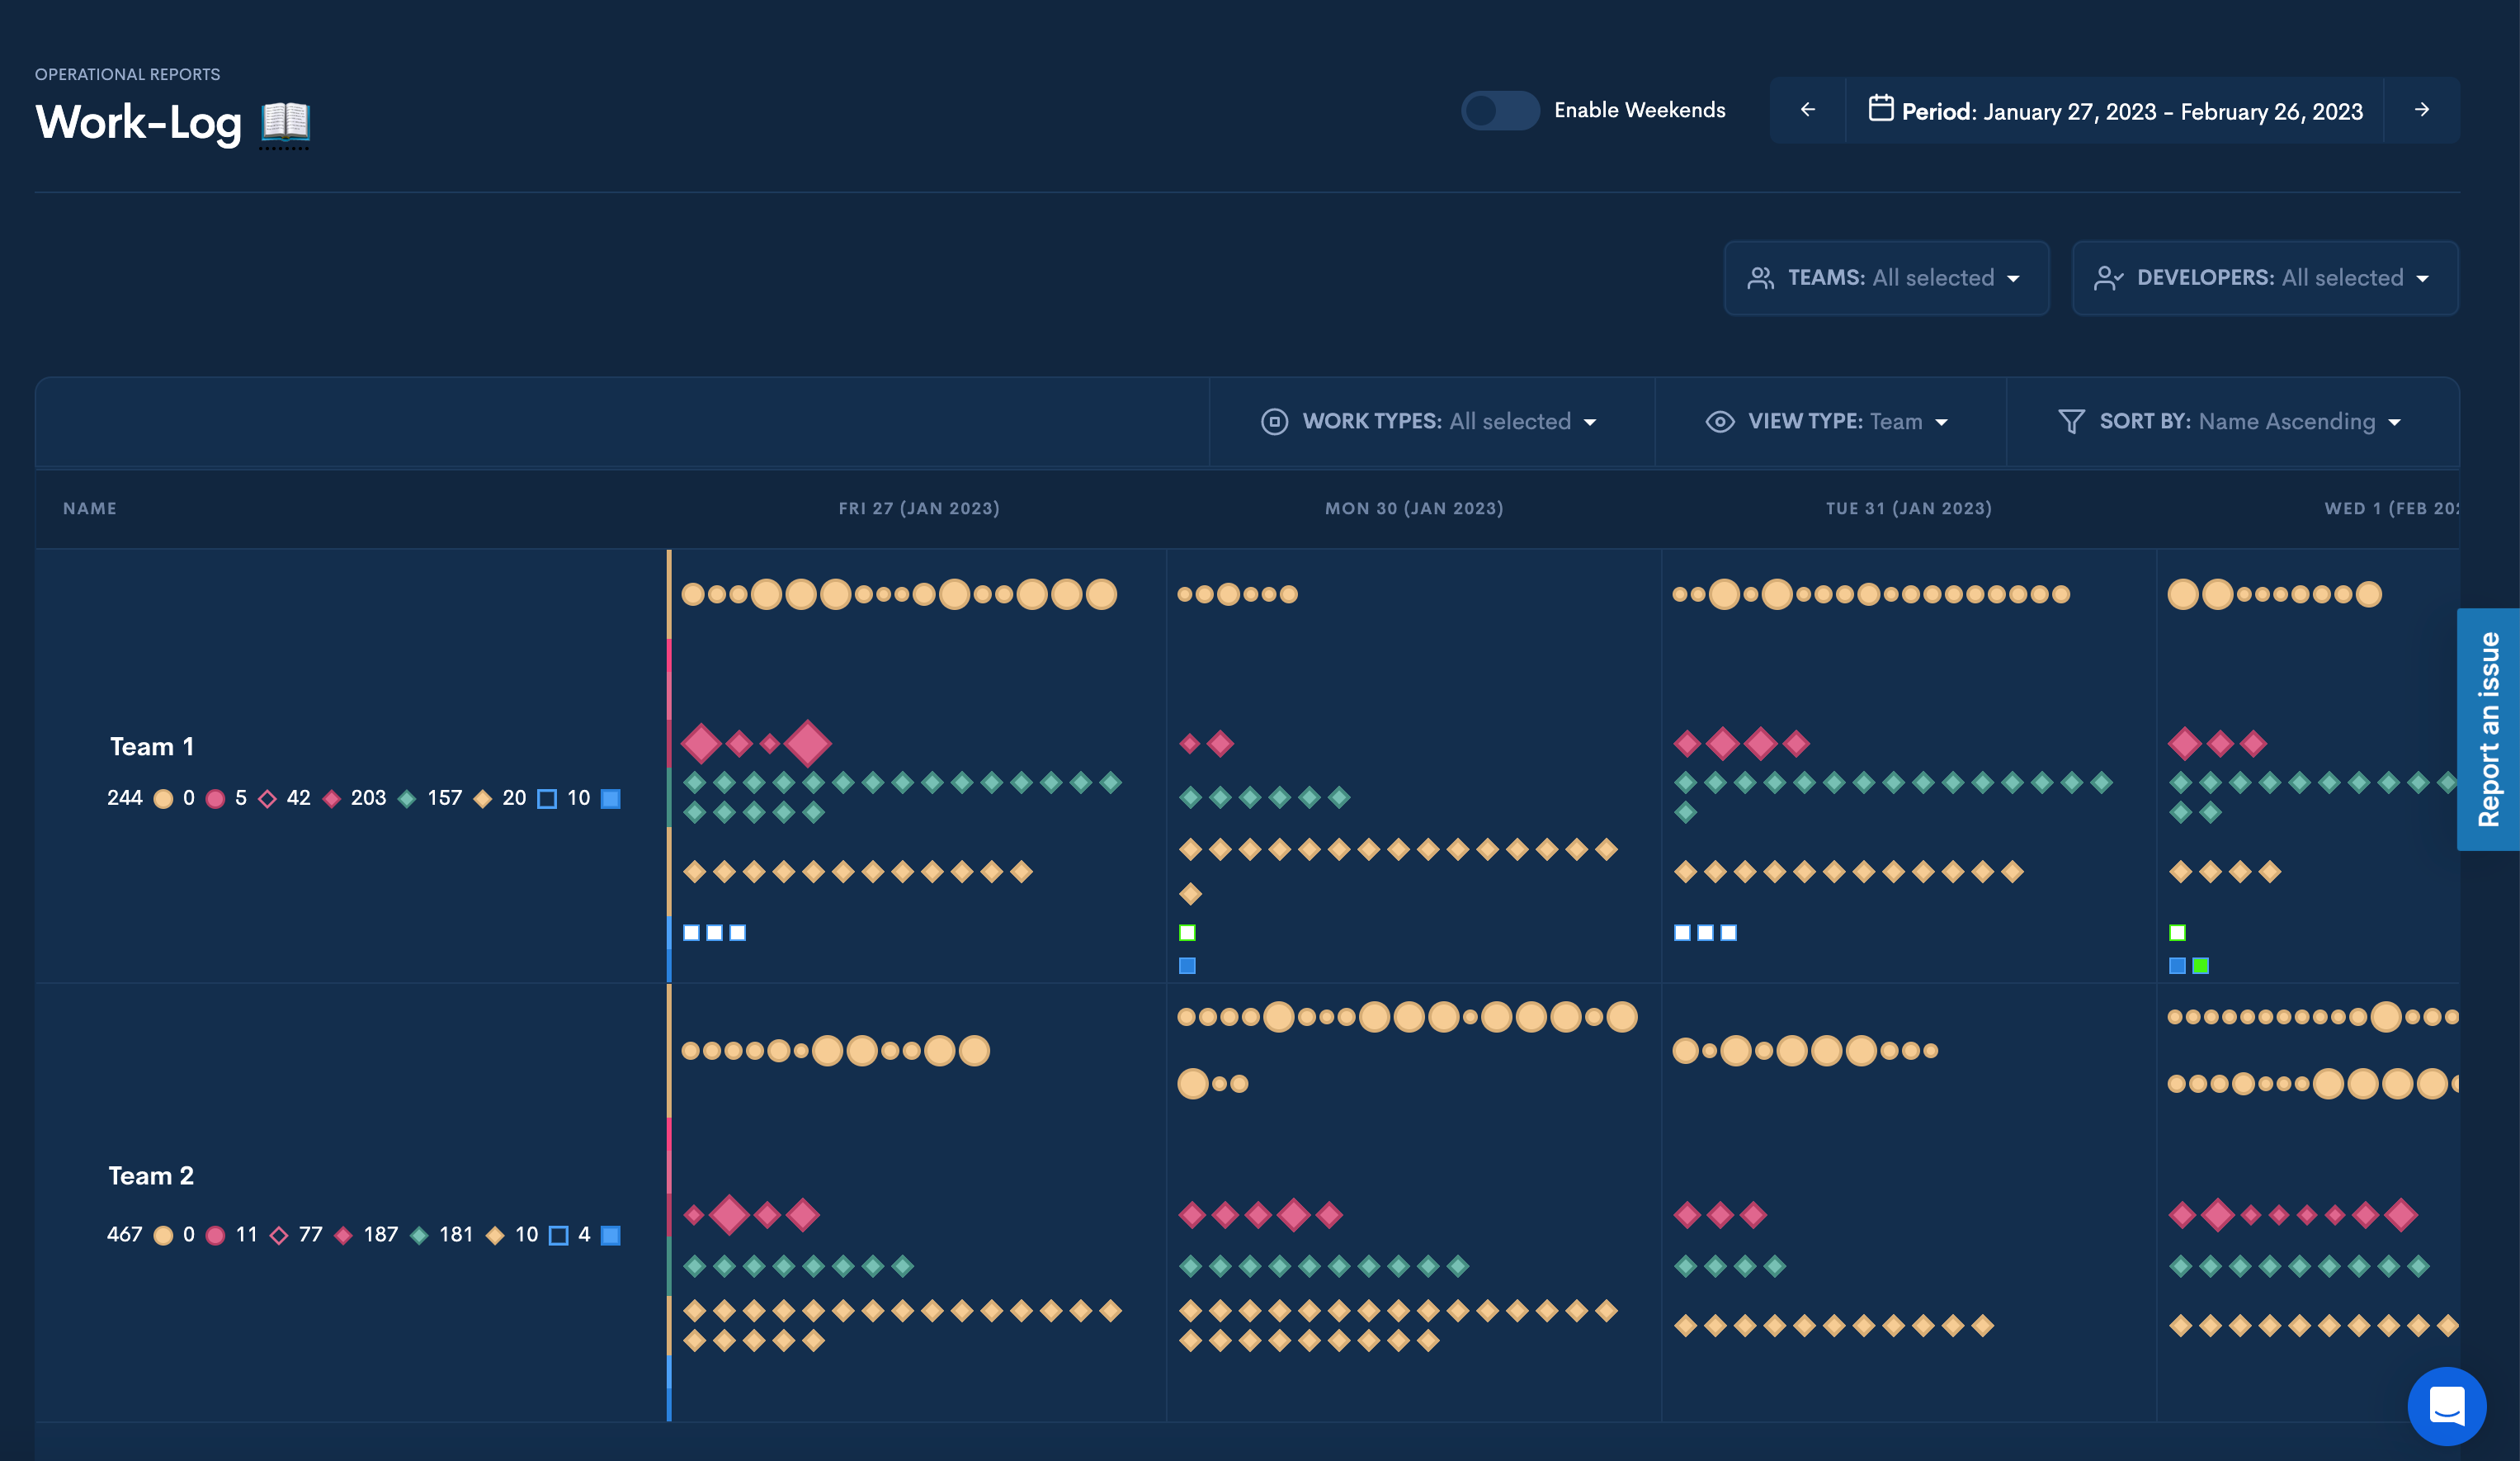The width and height of the screenshot is (2520, 1461).
Task: Click the eye icon beside View Type
Action: pos(1719,422)
